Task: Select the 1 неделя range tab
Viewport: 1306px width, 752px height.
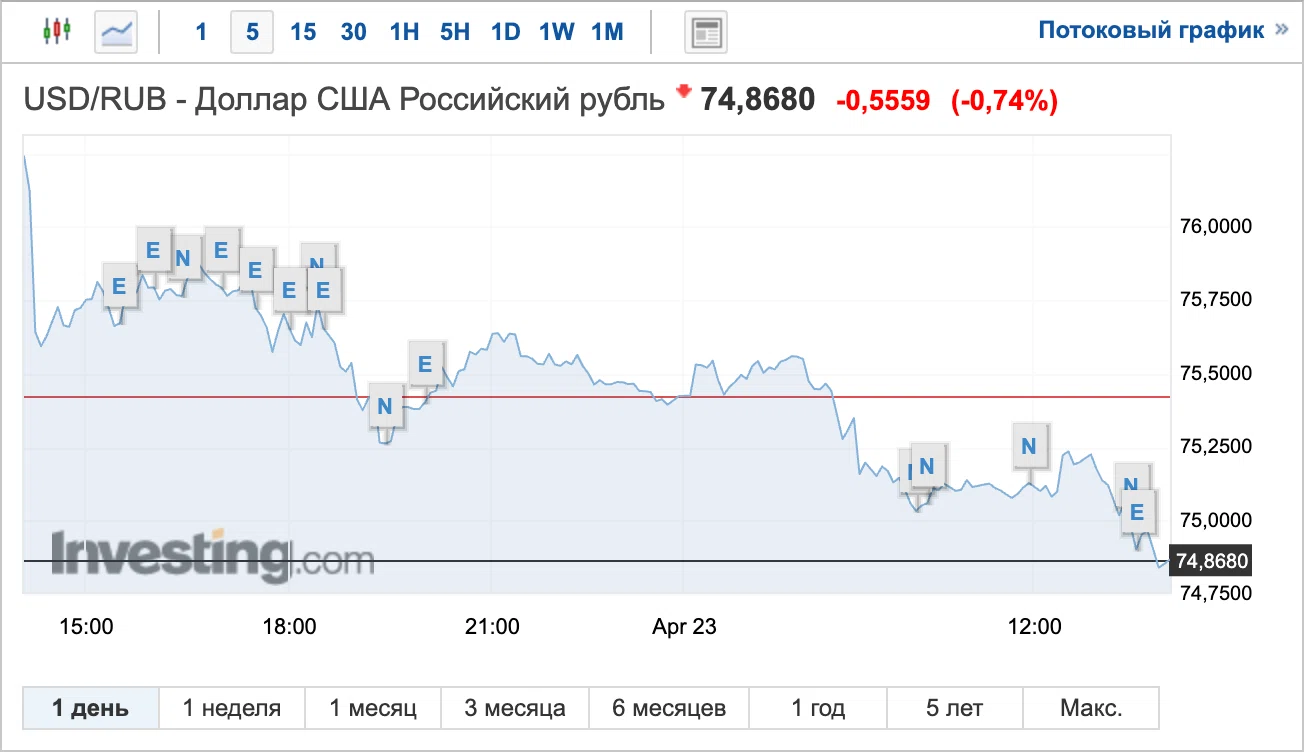Action: [x=231, y=709]
